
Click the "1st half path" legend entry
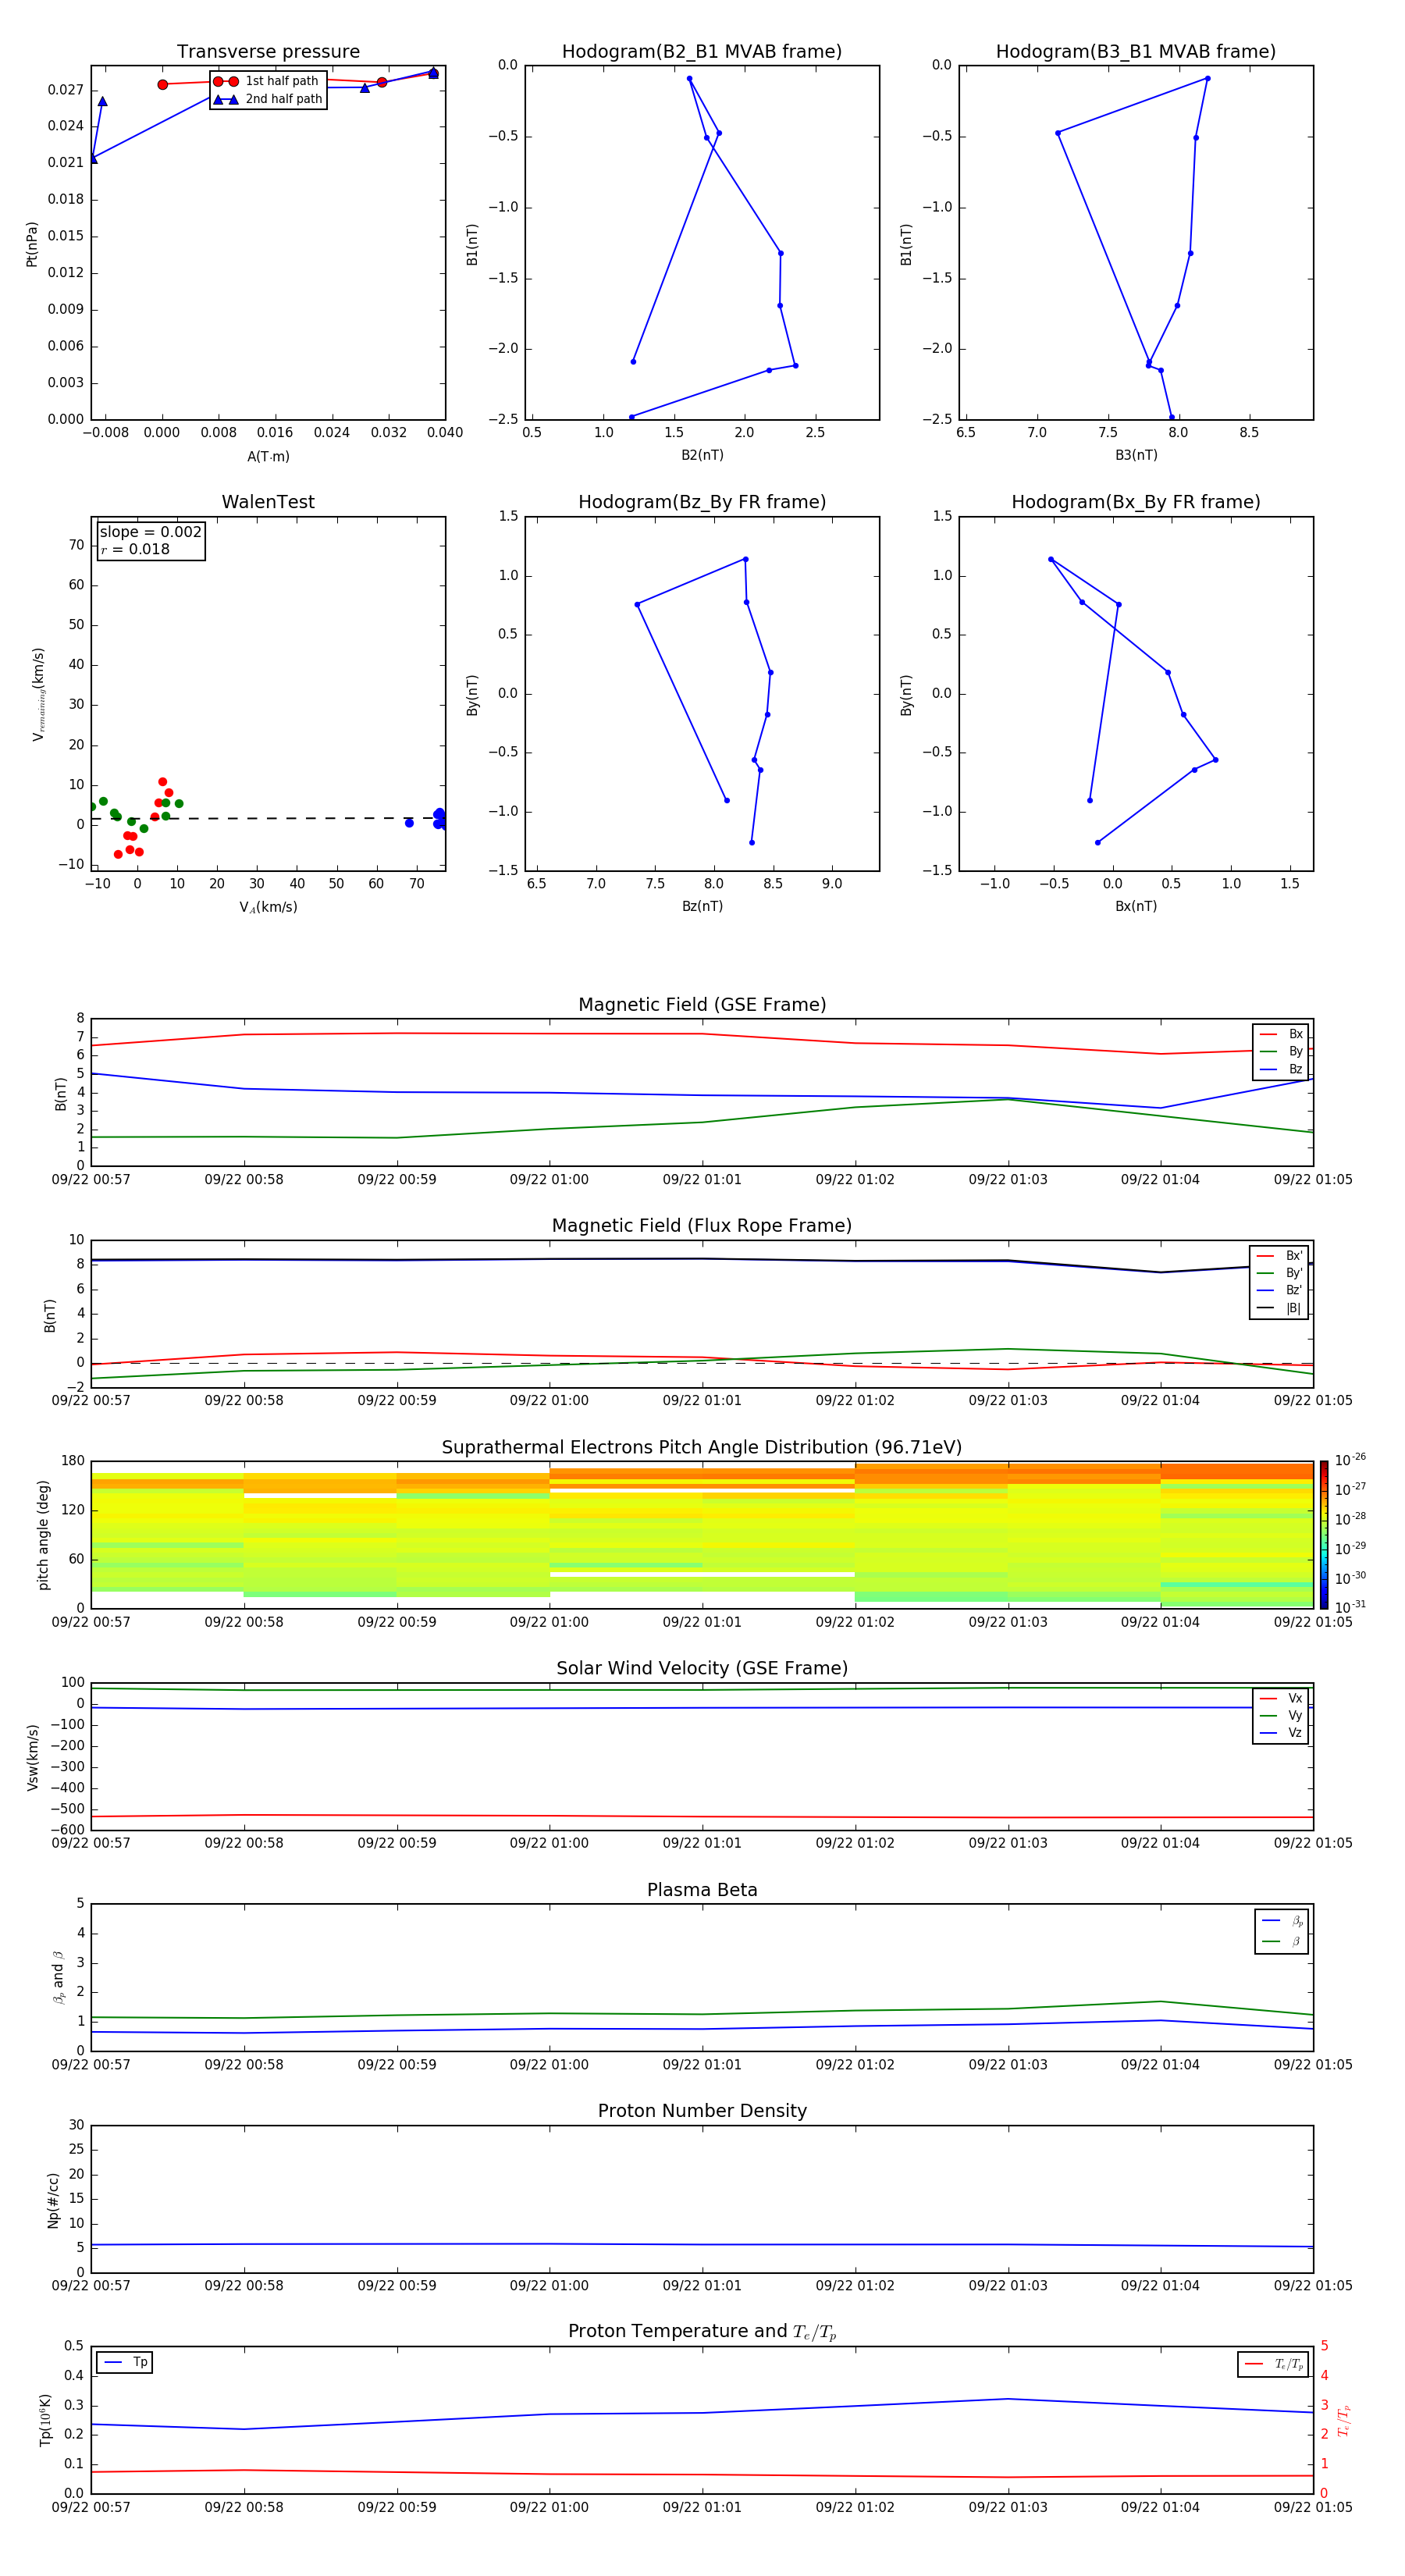[266, 81]
